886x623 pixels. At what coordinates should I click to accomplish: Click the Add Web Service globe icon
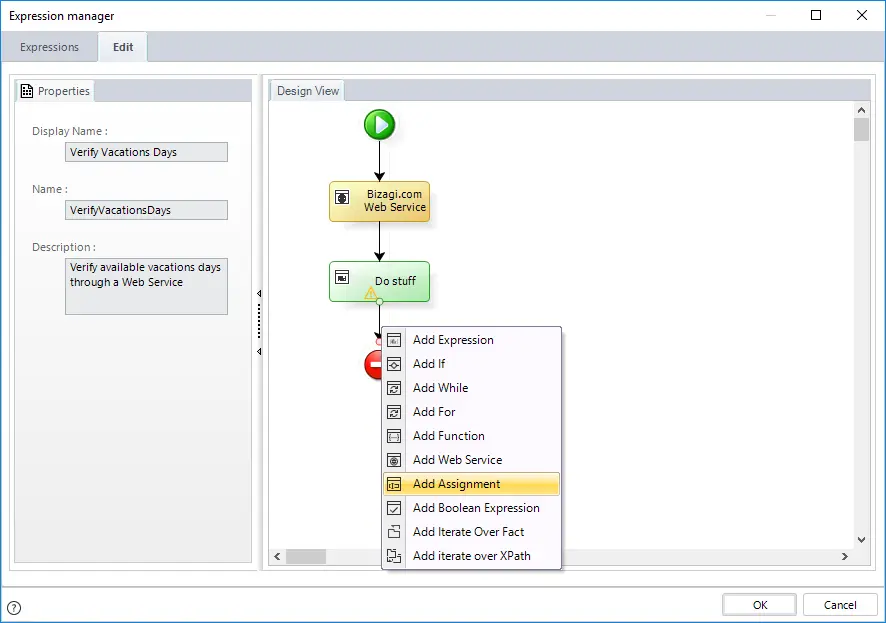click(x=394, y=460)
